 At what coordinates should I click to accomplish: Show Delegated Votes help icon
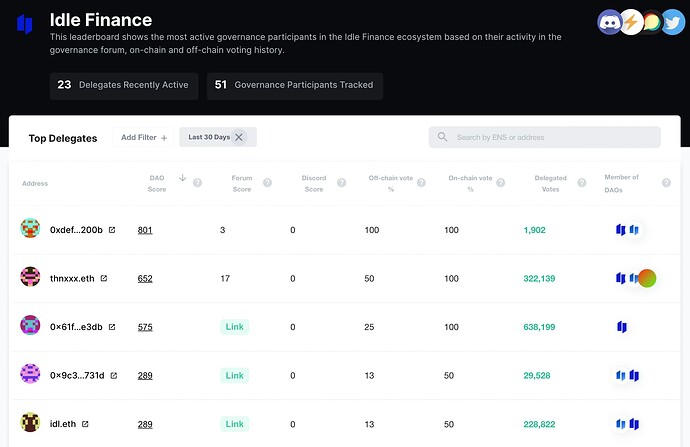(x=582, y=183)
